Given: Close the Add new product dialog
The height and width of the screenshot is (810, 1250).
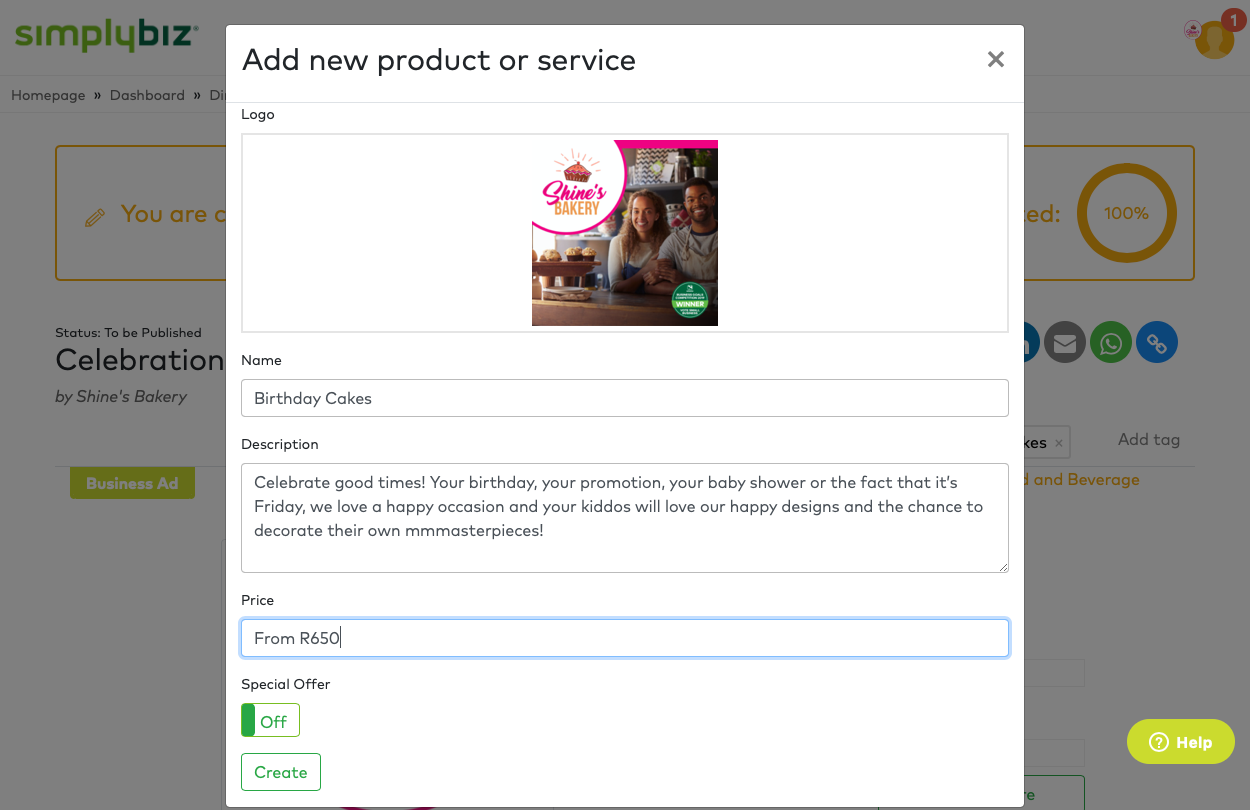Looking at the screenshot, I should pos(995,60).
